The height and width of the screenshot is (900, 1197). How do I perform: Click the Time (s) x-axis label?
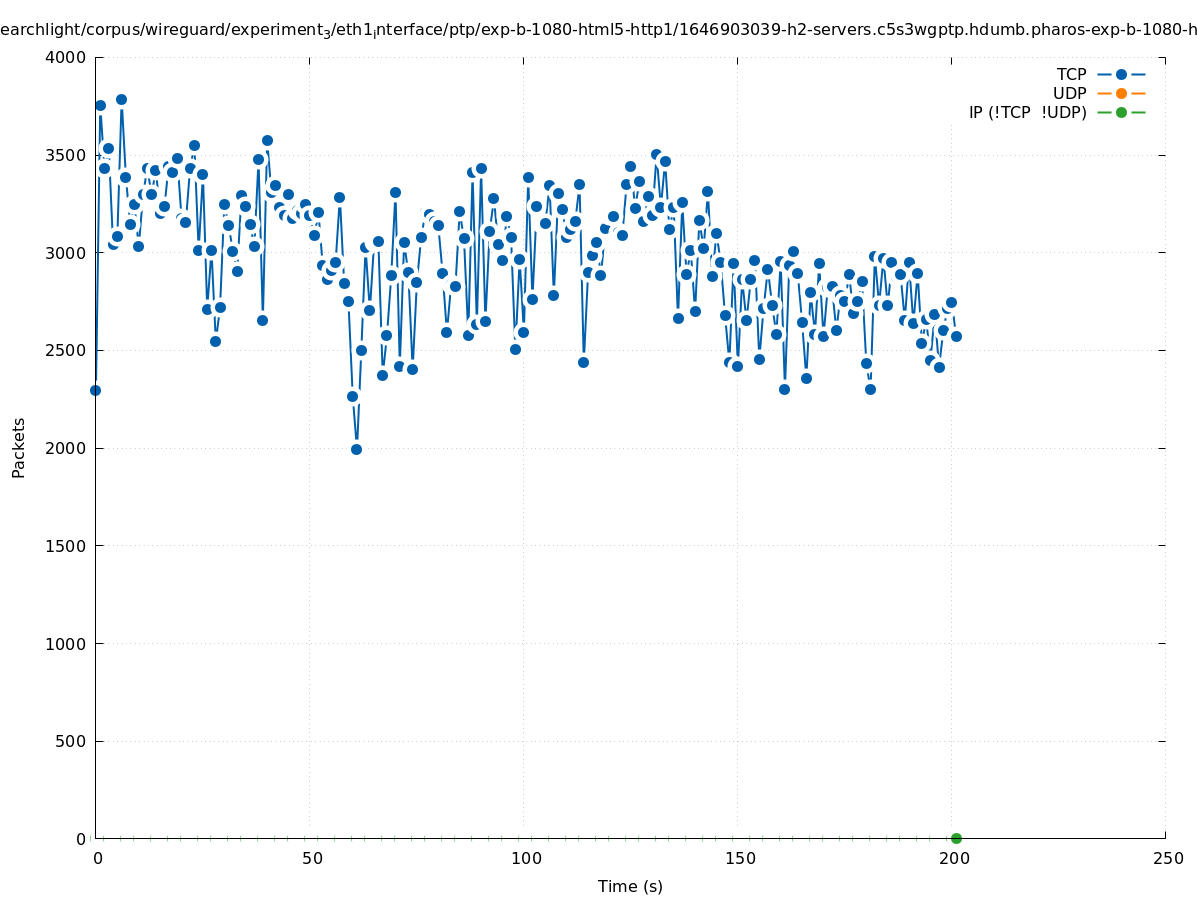[x=630, y=886]
